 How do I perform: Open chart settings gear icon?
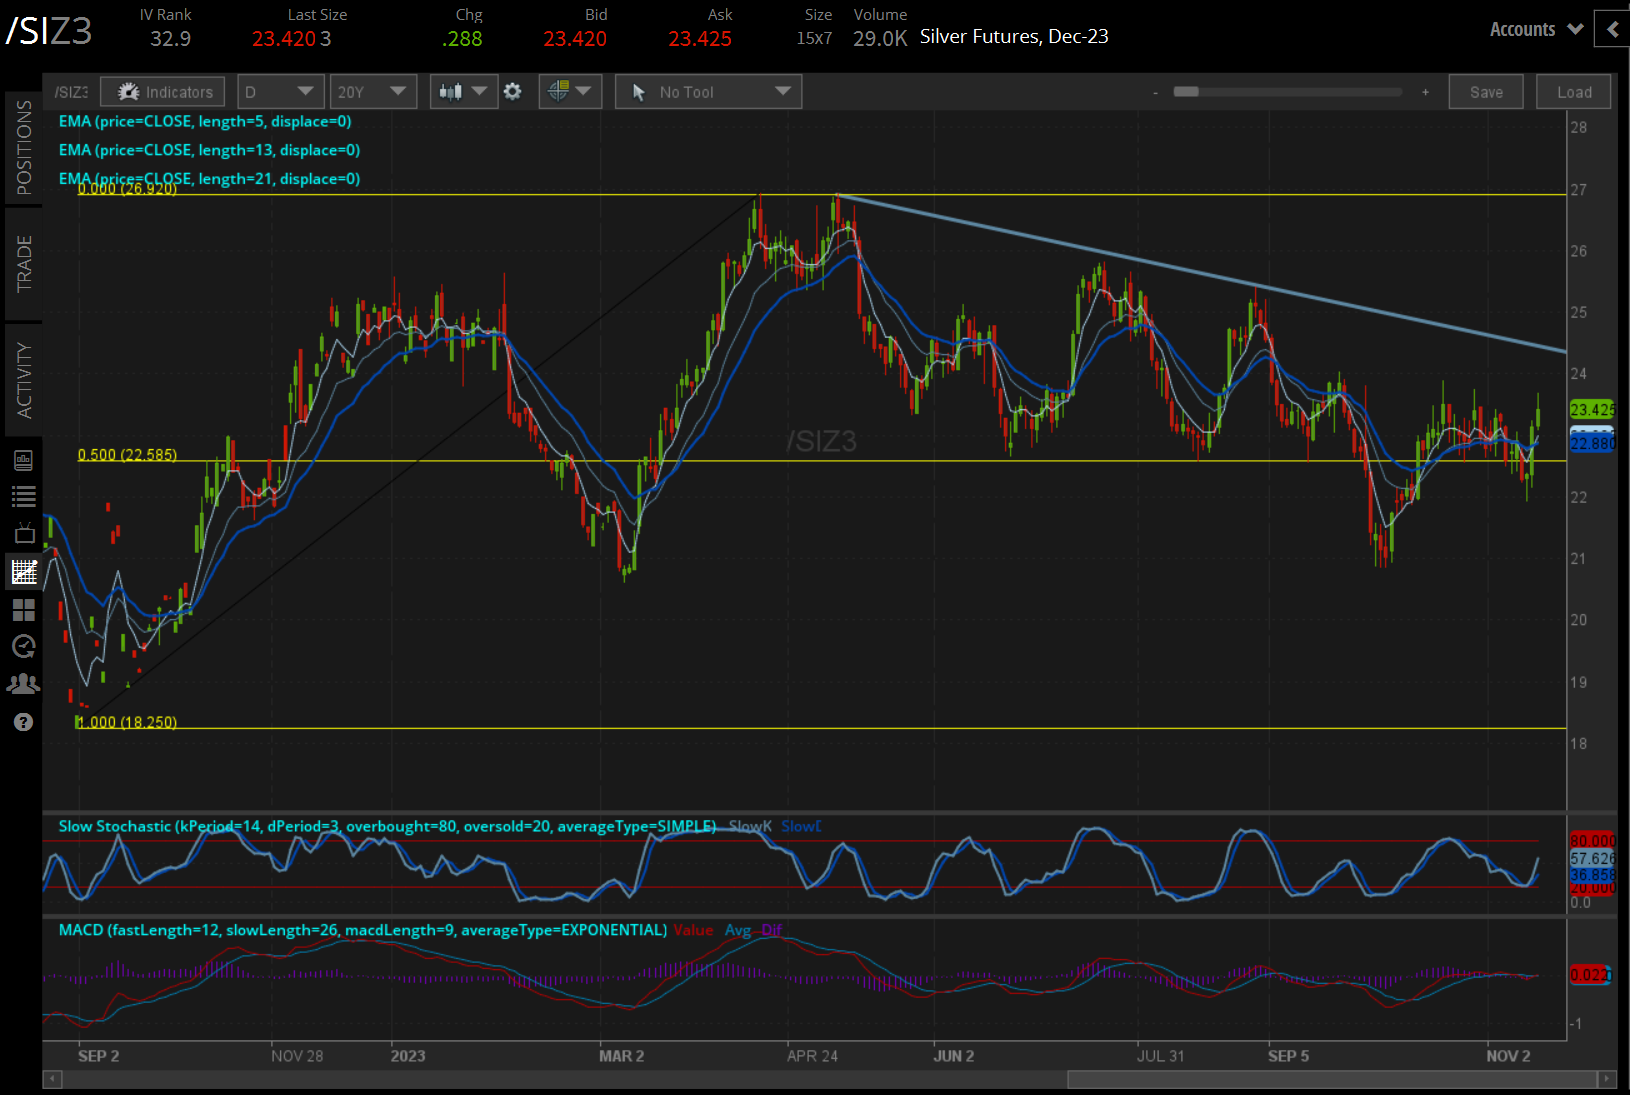(513, 92)
